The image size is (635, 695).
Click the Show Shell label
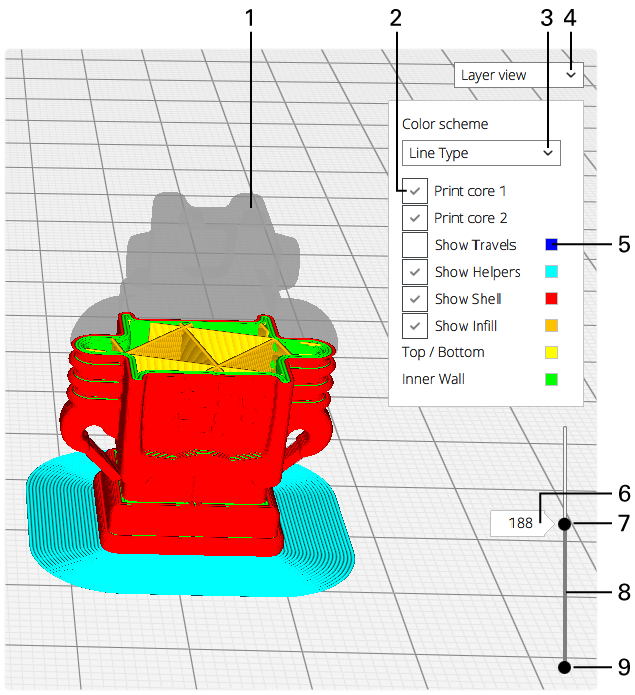point(468,299)
